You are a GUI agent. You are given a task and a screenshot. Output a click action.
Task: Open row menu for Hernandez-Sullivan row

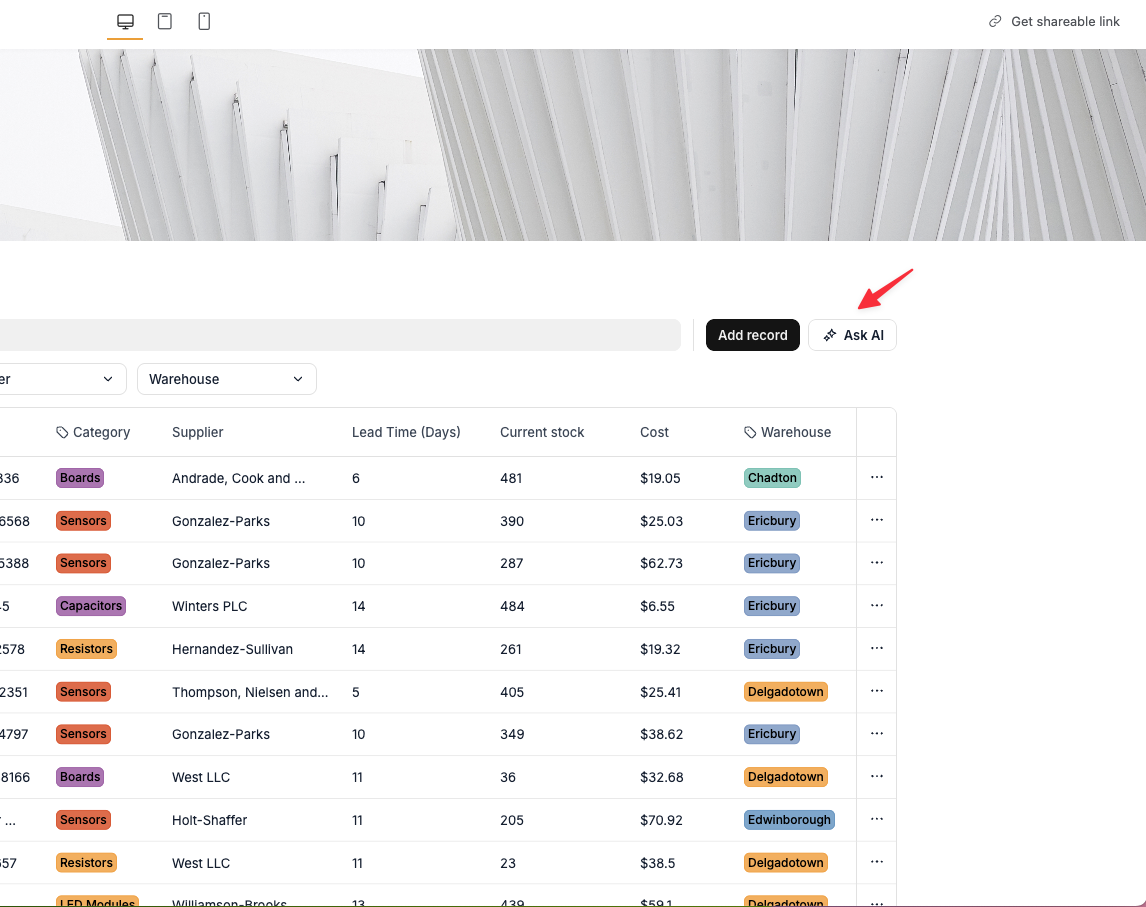pyautogui.click(x=876, y=648)
